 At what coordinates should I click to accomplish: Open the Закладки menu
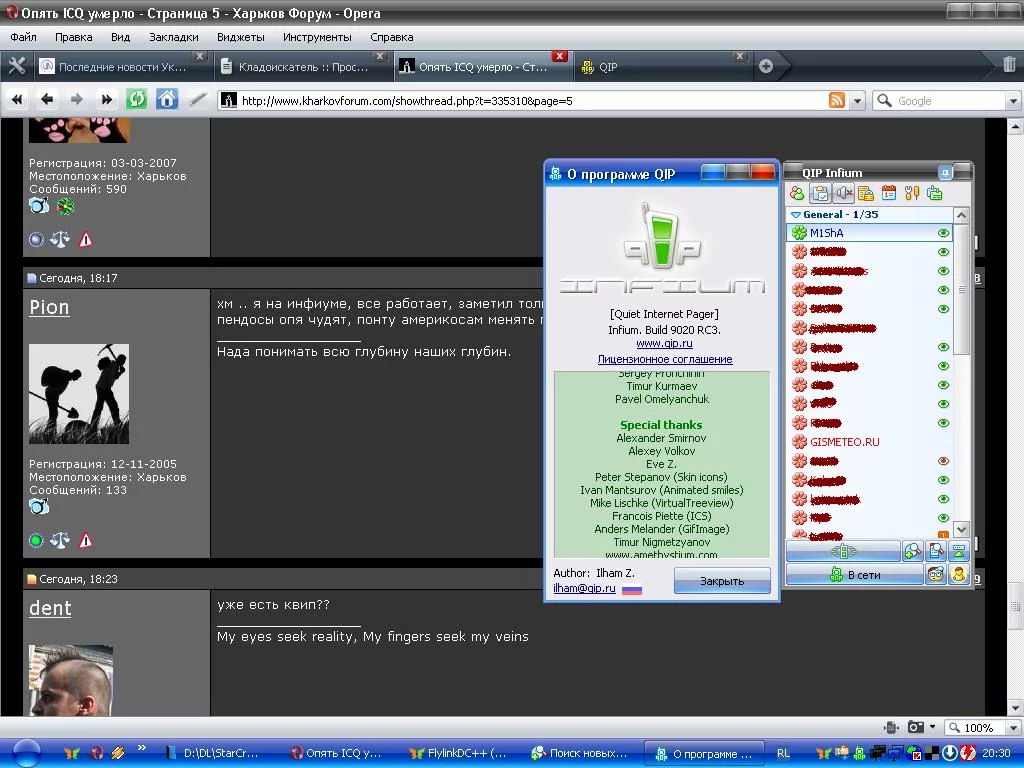pyautogui.click(x=174, y=37)
